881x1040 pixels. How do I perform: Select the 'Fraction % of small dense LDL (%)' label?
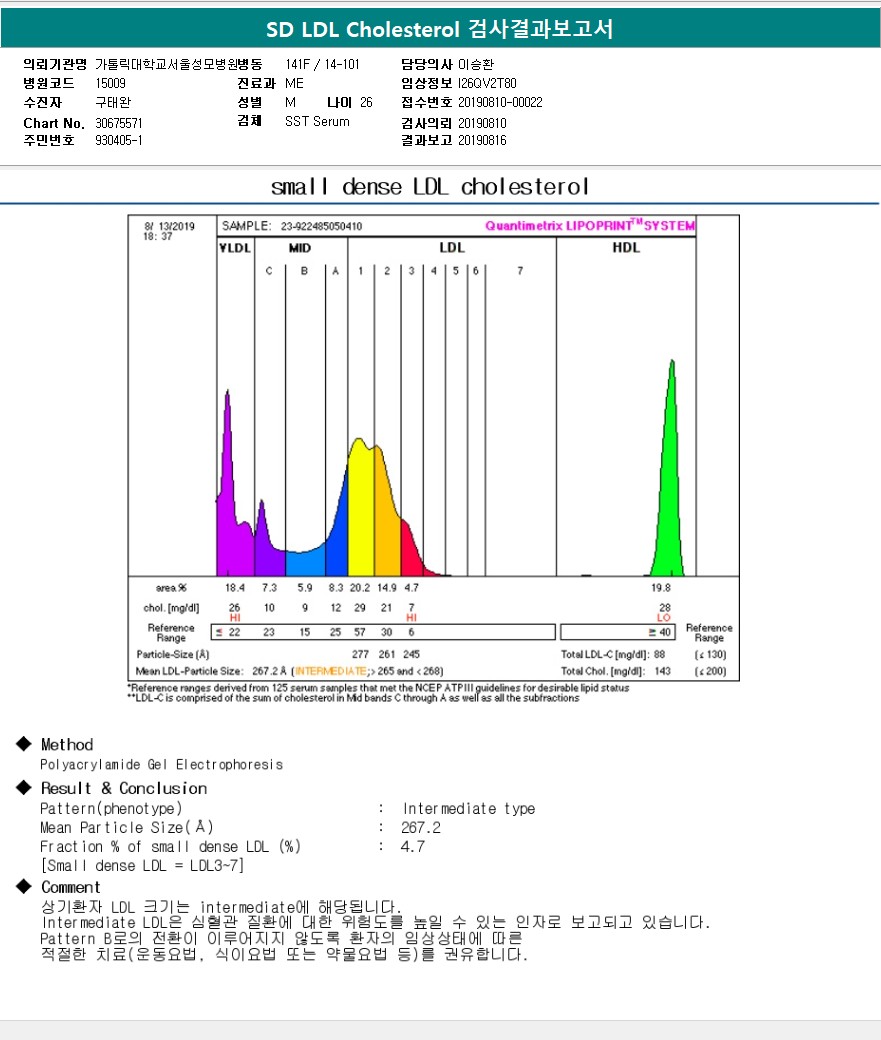click(170, 847)
